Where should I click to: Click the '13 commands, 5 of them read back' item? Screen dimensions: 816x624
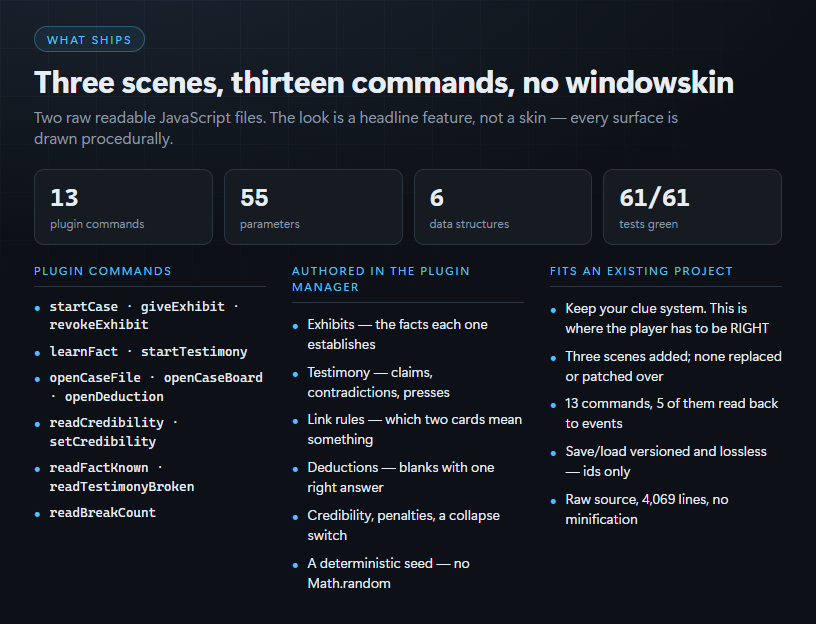click(671, 413)
